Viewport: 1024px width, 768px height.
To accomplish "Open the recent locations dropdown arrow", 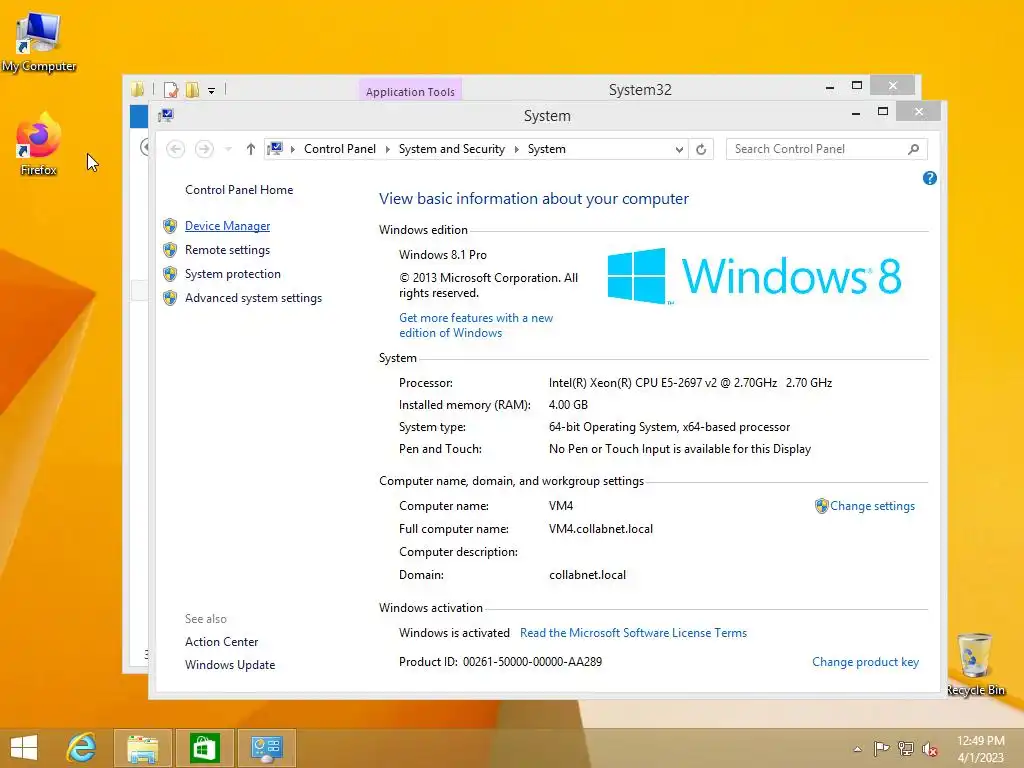I will (228, 150).
